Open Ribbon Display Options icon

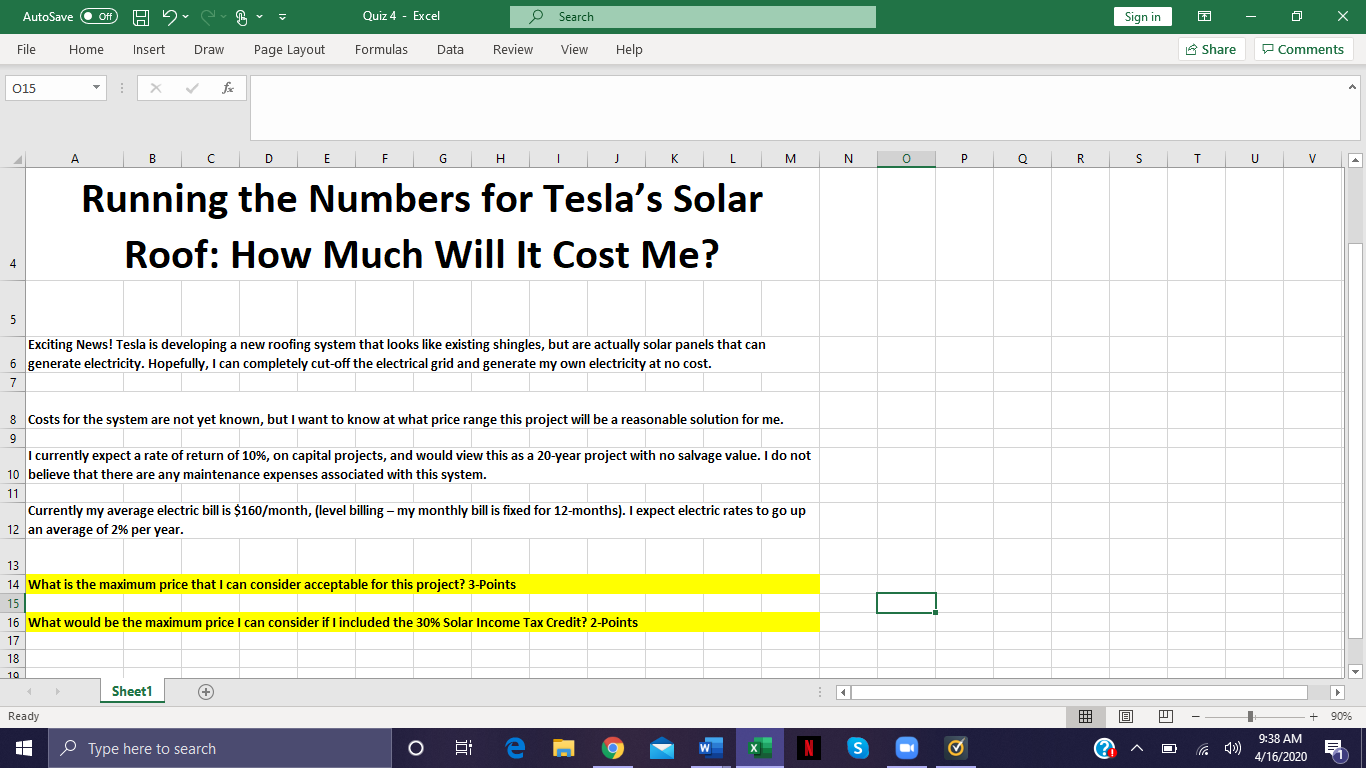1205,17
